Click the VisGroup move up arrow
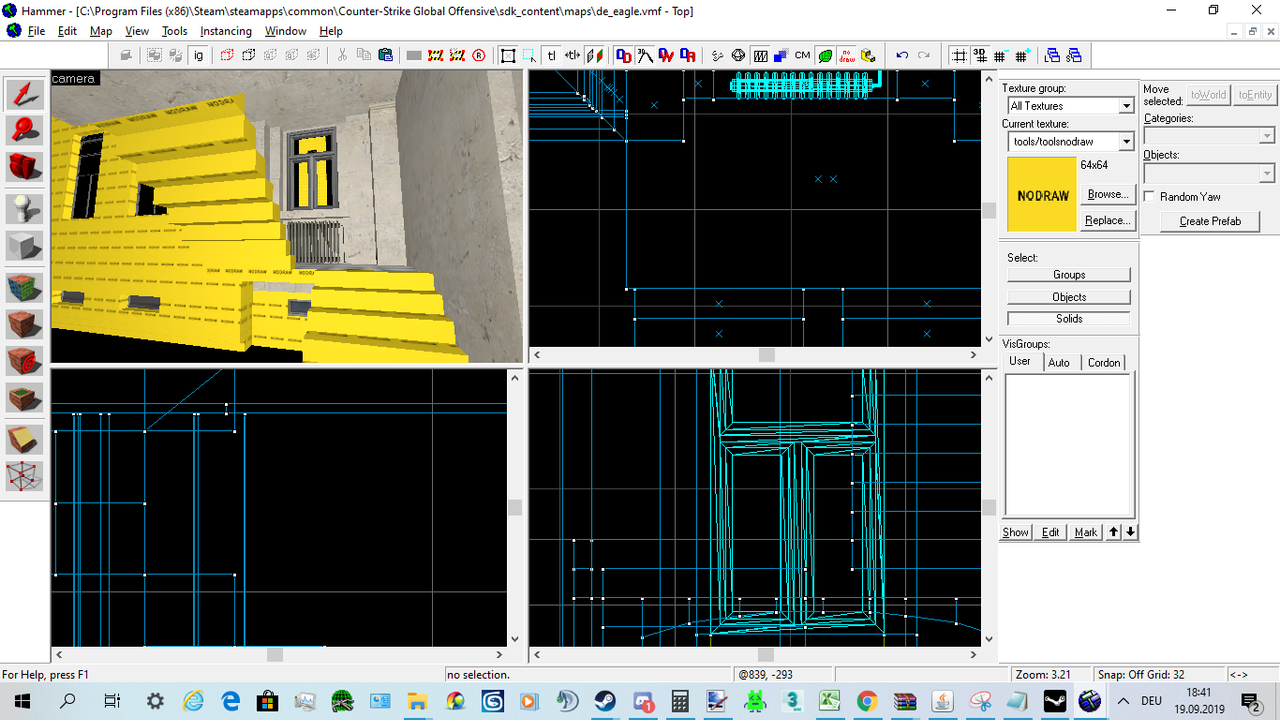Screen dimensions: 1280x720 click(1114, 532)
